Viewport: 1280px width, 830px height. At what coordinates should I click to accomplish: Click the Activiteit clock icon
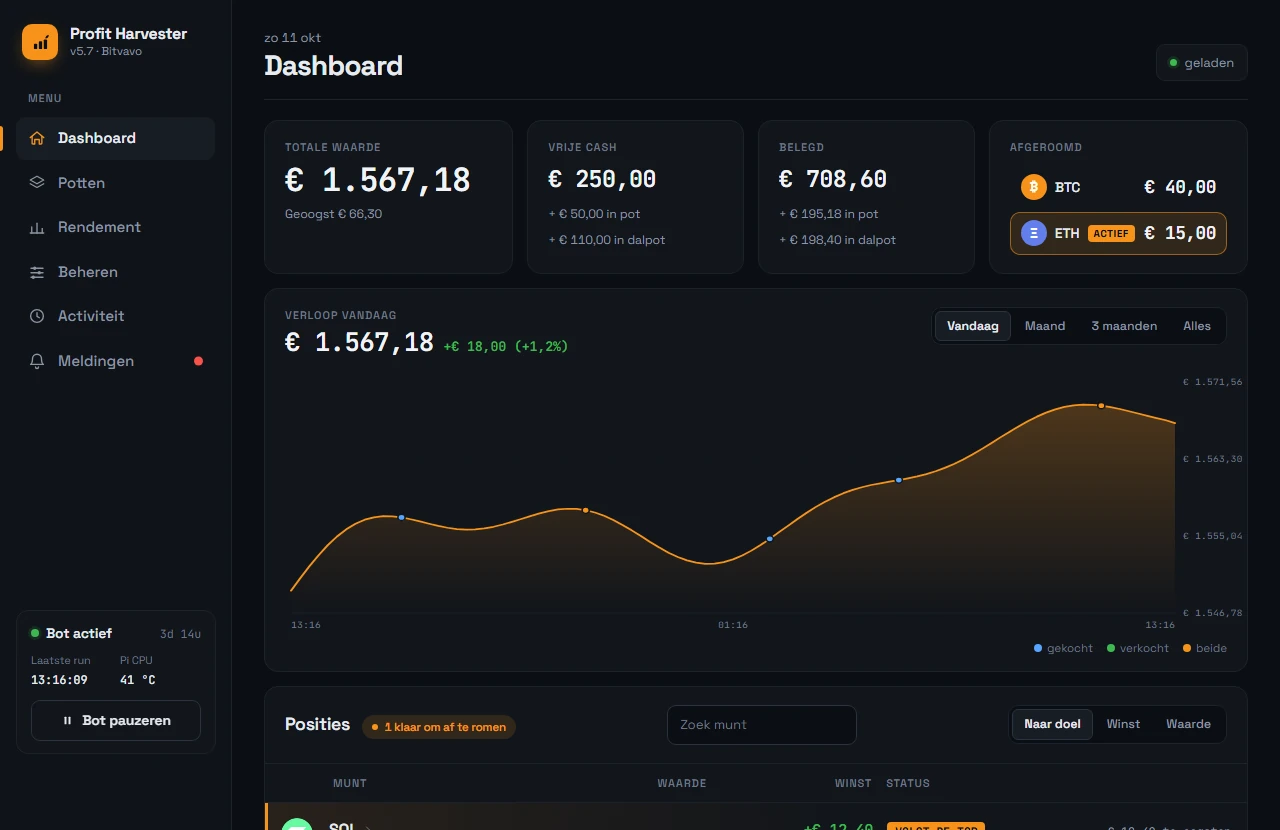(37, 316)
